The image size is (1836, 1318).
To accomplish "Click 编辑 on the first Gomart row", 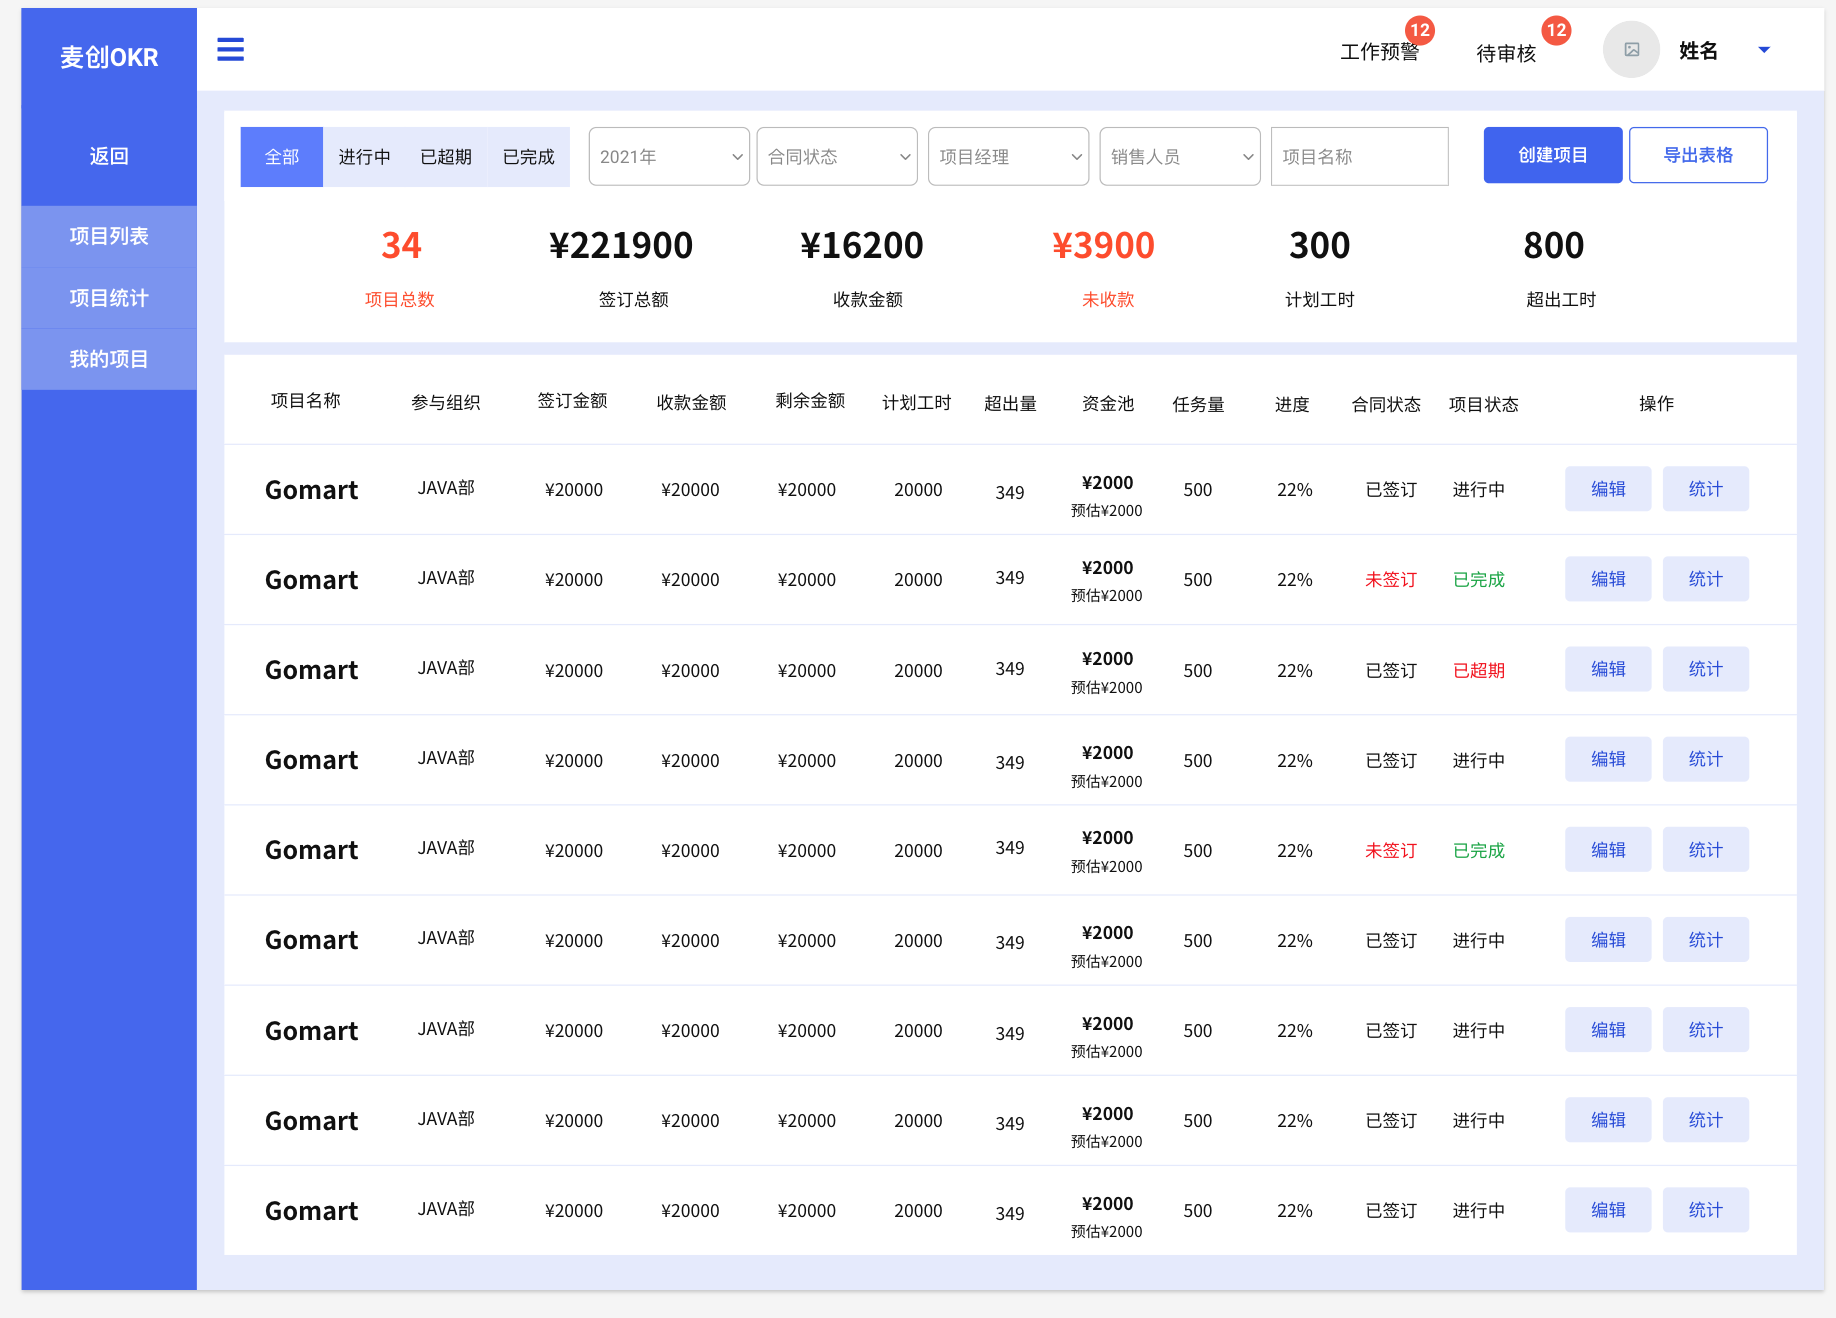I will pyautogui.click(x=1607, y=489).
